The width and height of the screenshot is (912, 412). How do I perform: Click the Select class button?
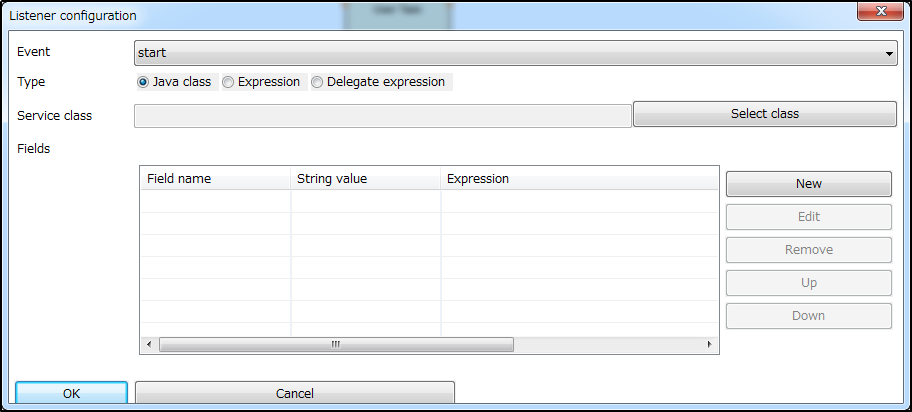[764, 114]
